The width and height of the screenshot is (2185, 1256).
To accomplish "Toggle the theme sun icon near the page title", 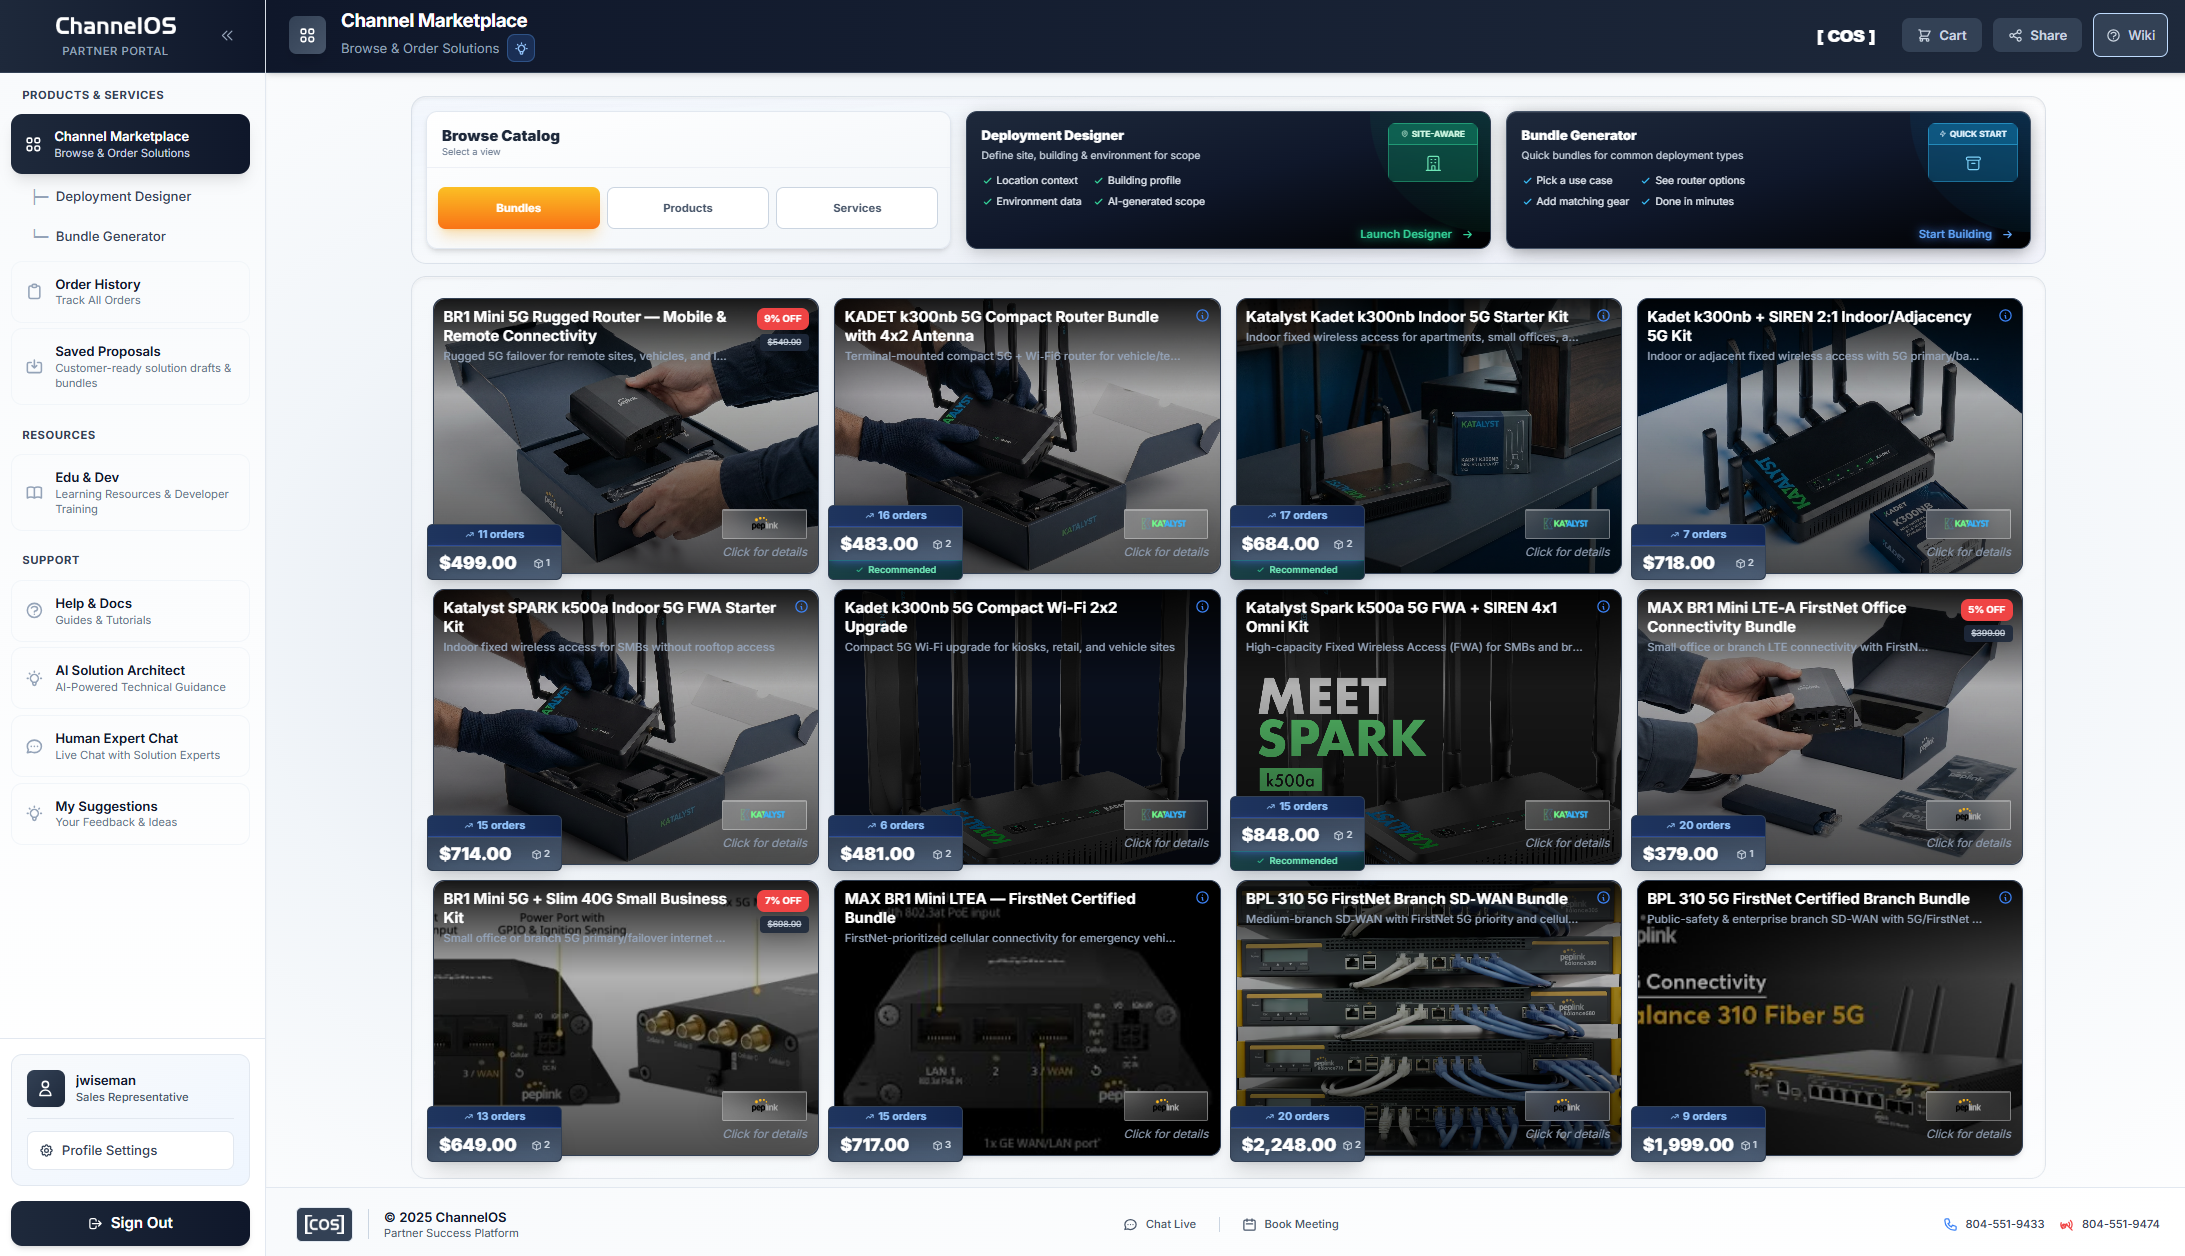I will pyautogui.click(x=521, y=47).
